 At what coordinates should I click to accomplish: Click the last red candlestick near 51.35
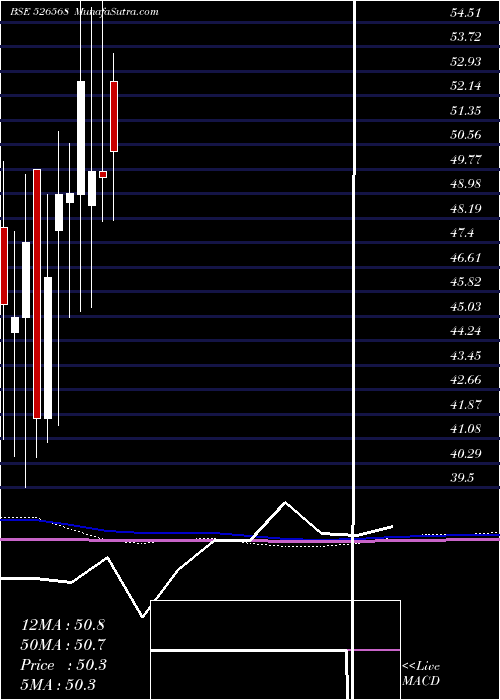pyautogui.click(x=114, y=117)
